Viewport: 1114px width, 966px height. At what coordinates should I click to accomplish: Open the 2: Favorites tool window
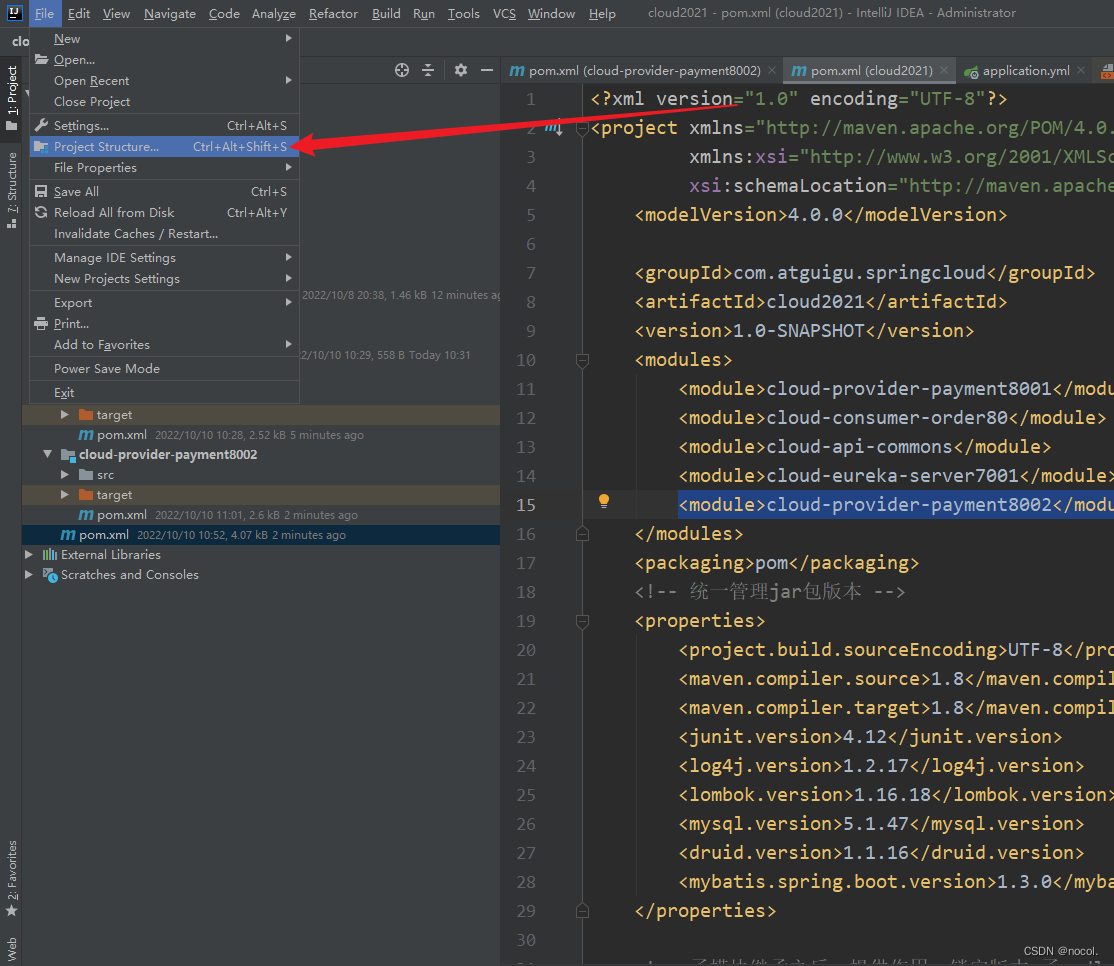(x=11, y=879)
